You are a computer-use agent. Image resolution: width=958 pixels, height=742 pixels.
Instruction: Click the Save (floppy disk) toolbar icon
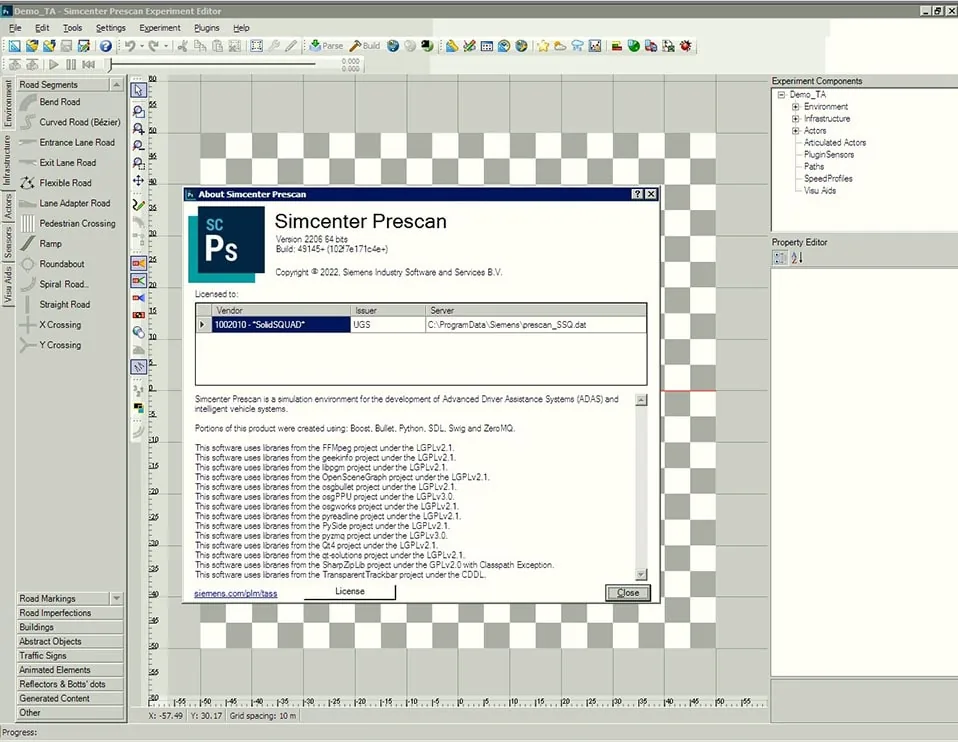click(67, 46)
